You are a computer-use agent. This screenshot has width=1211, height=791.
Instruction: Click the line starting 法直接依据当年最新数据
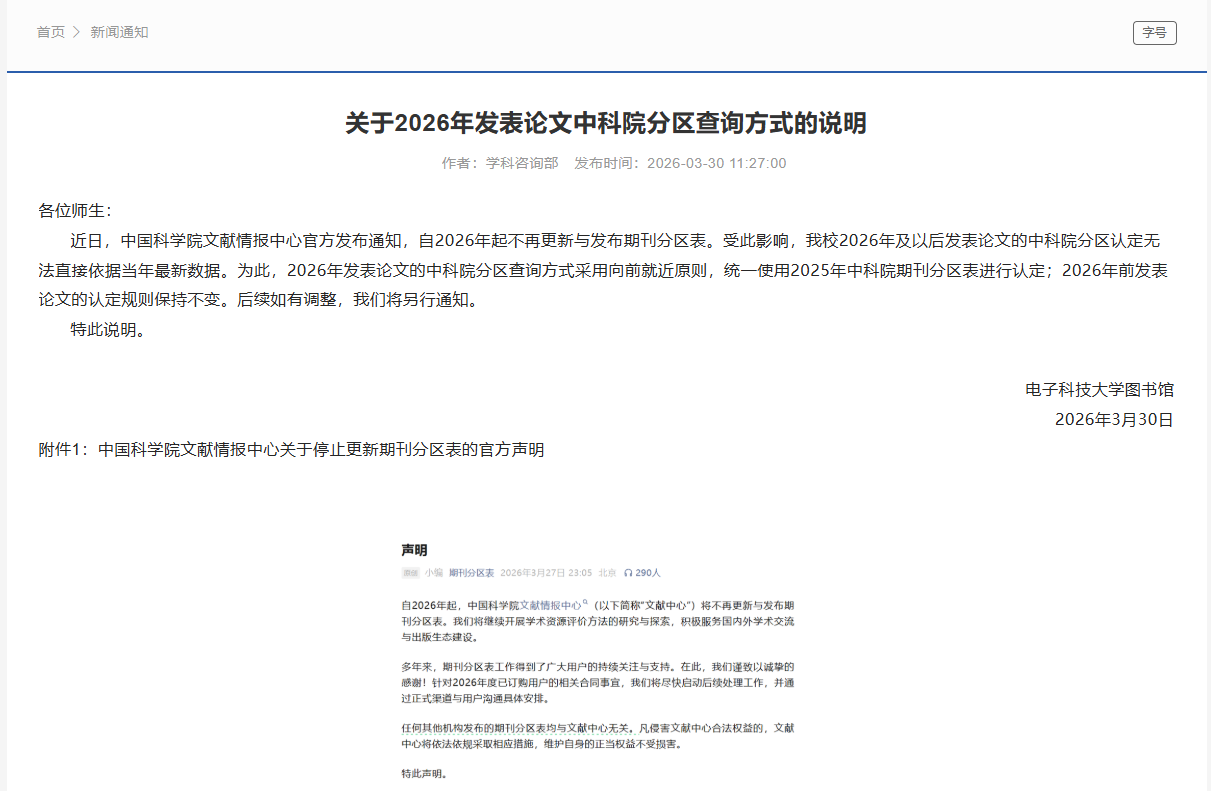click(604, 270)
